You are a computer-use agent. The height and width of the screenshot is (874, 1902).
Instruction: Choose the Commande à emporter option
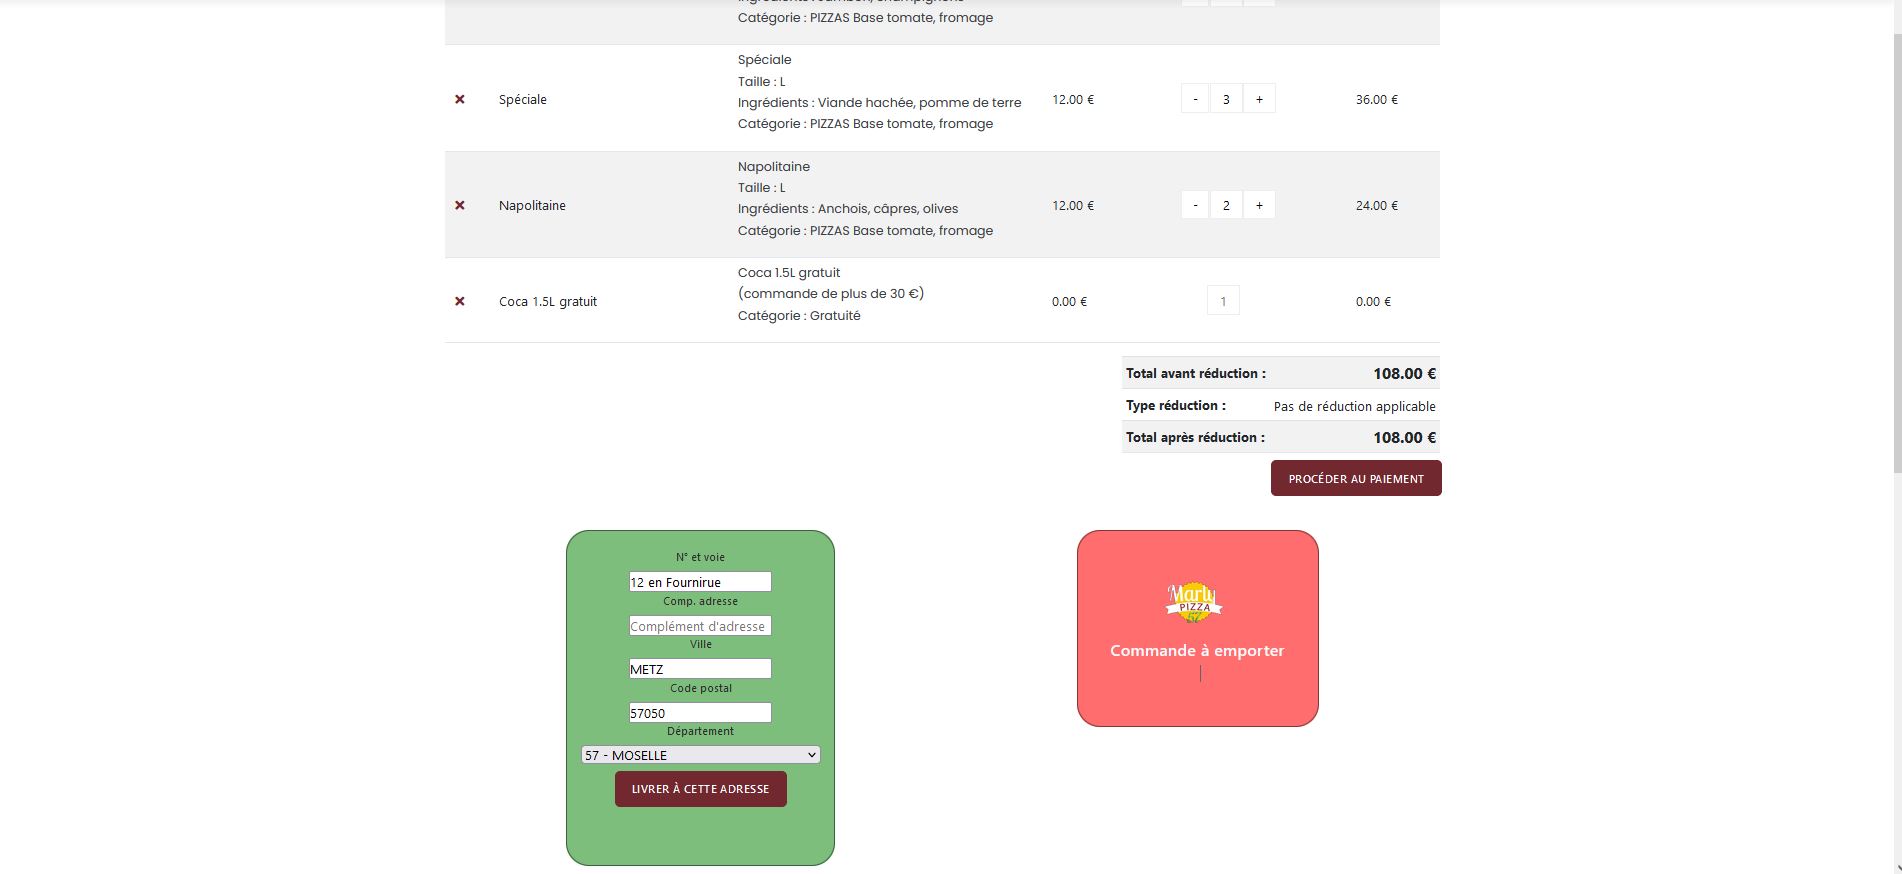tap(1197, 650)
